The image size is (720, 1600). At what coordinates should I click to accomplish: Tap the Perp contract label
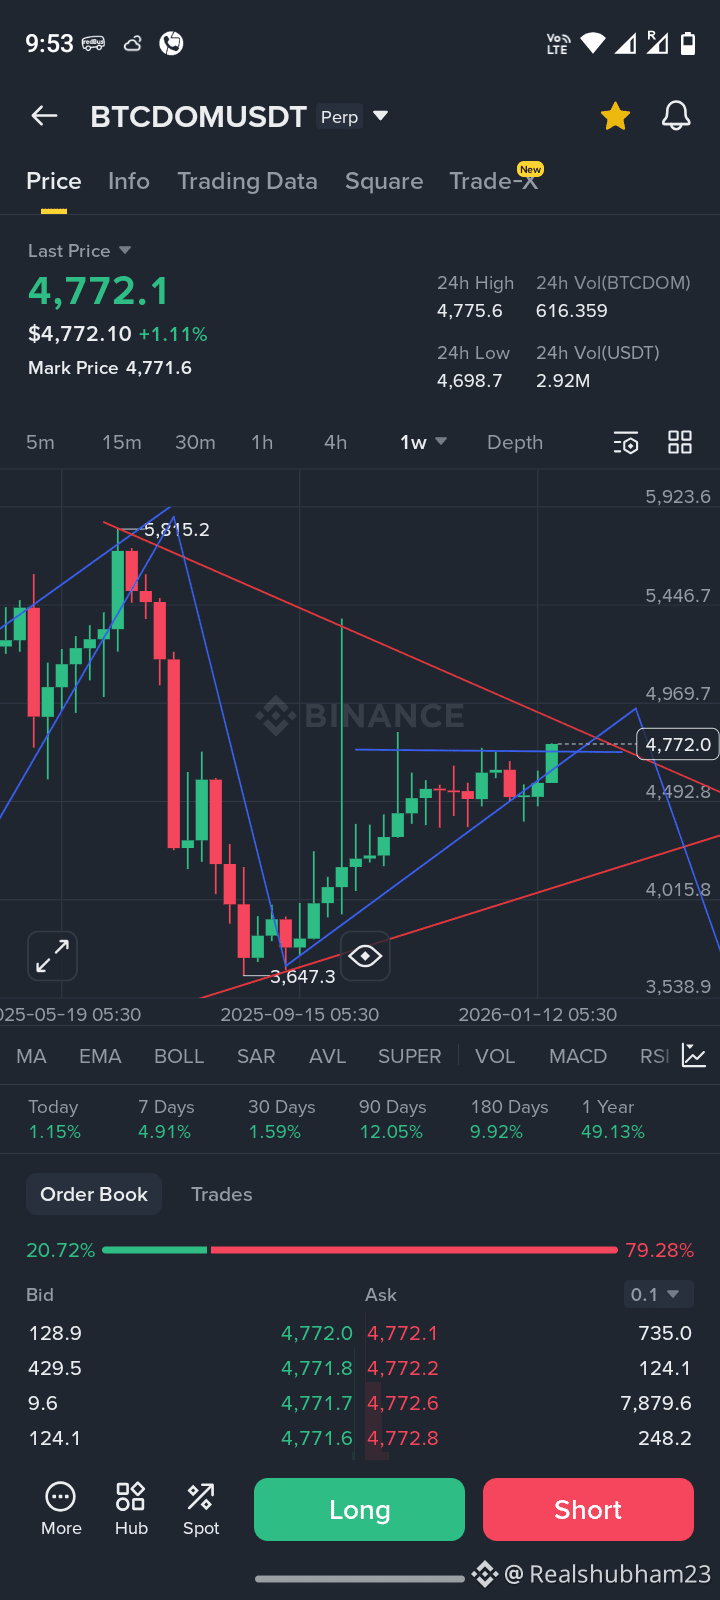click(x=339, y=117)
